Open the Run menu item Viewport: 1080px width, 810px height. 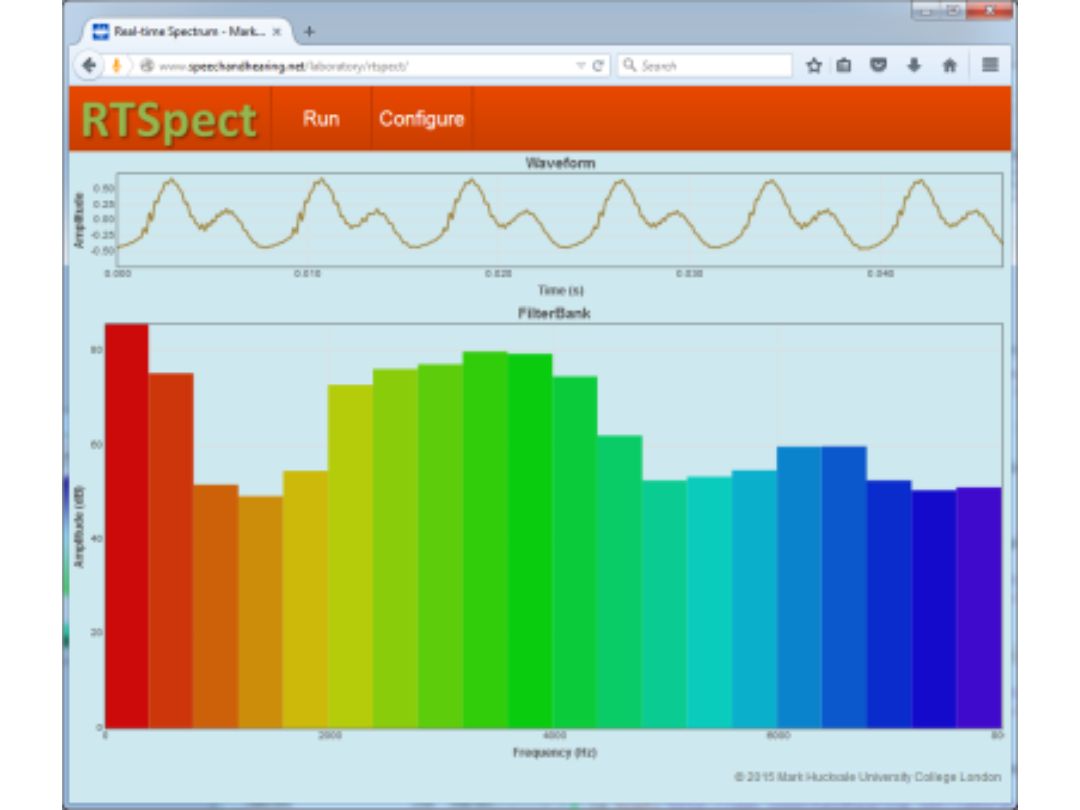(321, 118)
